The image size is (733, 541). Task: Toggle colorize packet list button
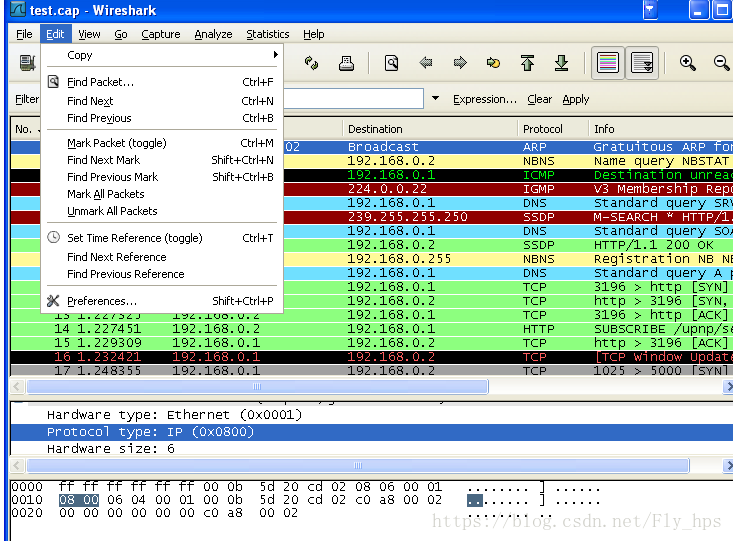click(607, 63)
